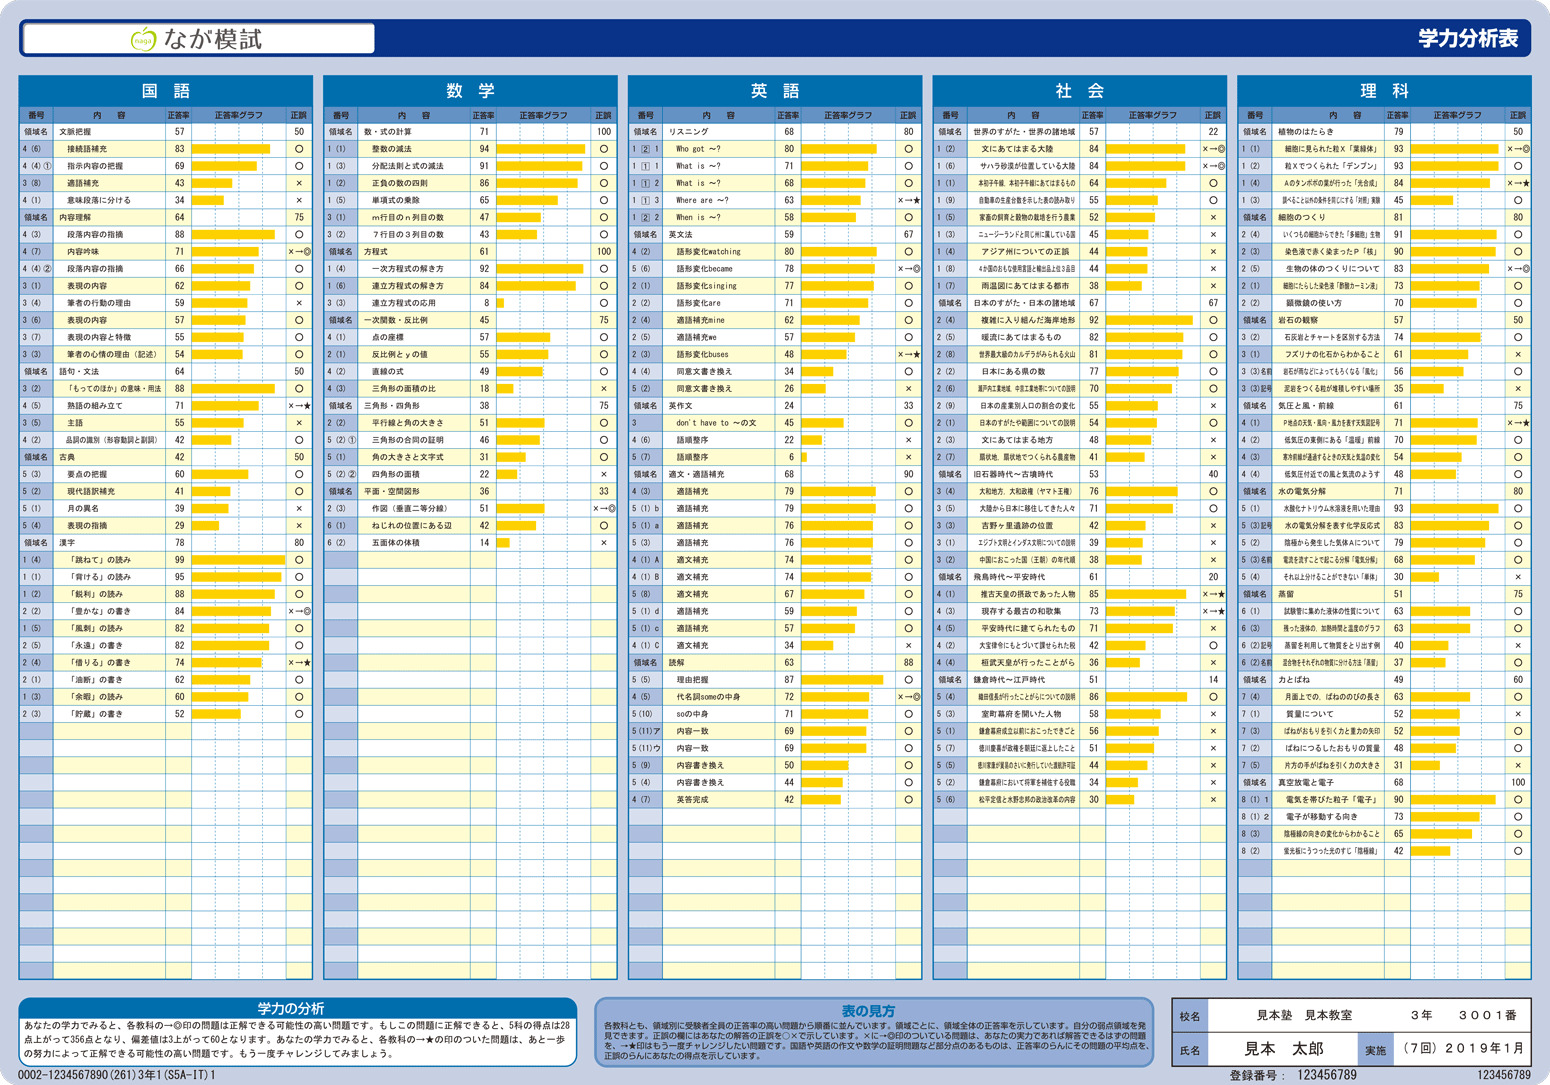Click the 接続語補充 row label
This screenshot has height=1085, width=1550.
[89, 149]
